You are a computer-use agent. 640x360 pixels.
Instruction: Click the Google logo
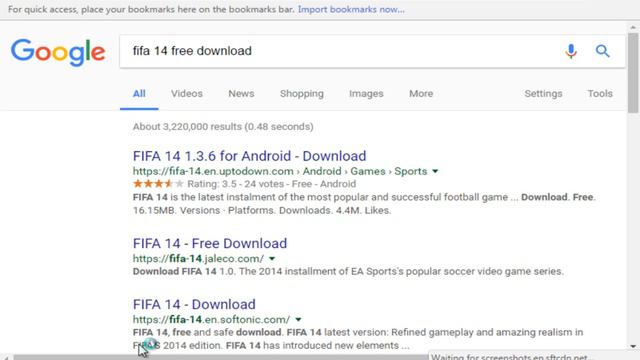(58, 52)
